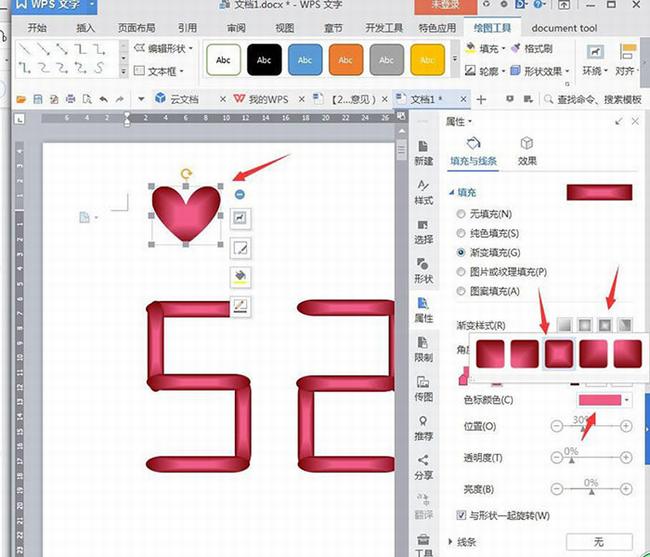Increase 透明度 with the plus button
This screenshot has height=557, width=650.
(626, 458)
